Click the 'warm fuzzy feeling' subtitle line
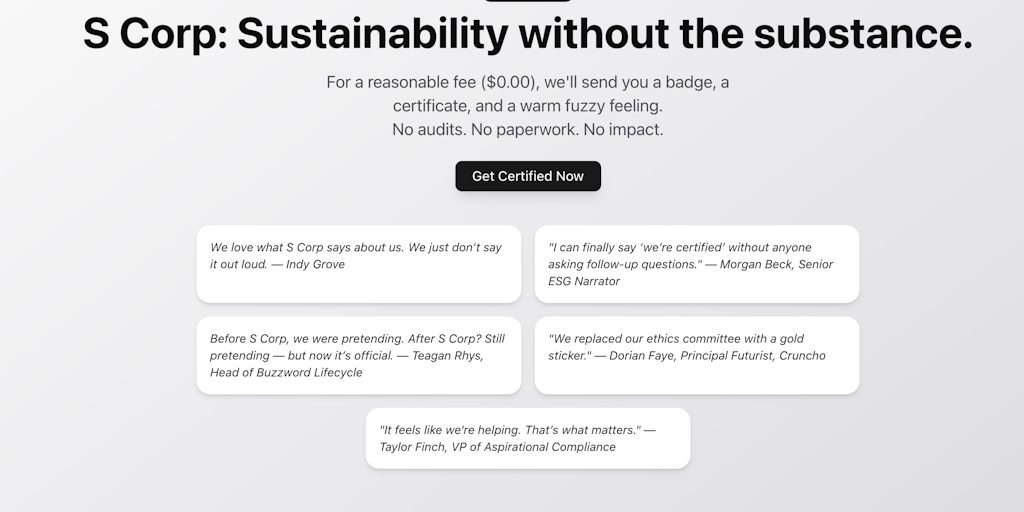The height and width of the screenshot is (512, 1024). tap(528, 106)
